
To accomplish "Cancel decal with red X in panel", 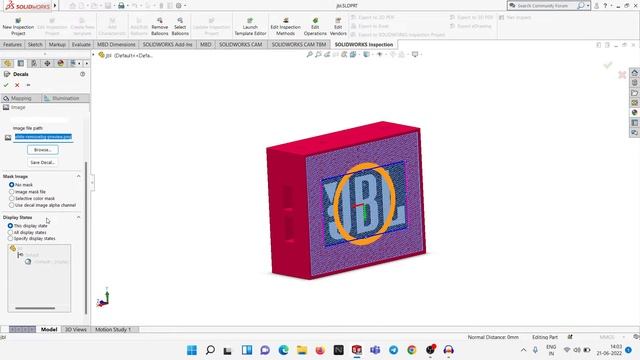I will (17, 85).
